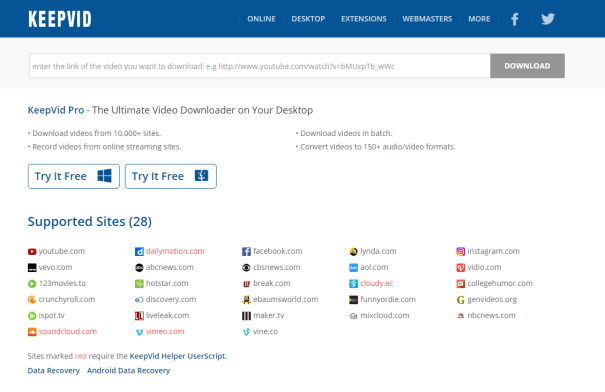Open the hotstar.com link
Image resolution: width=605 pixels, height=392 pixels.
pos(167,283)
